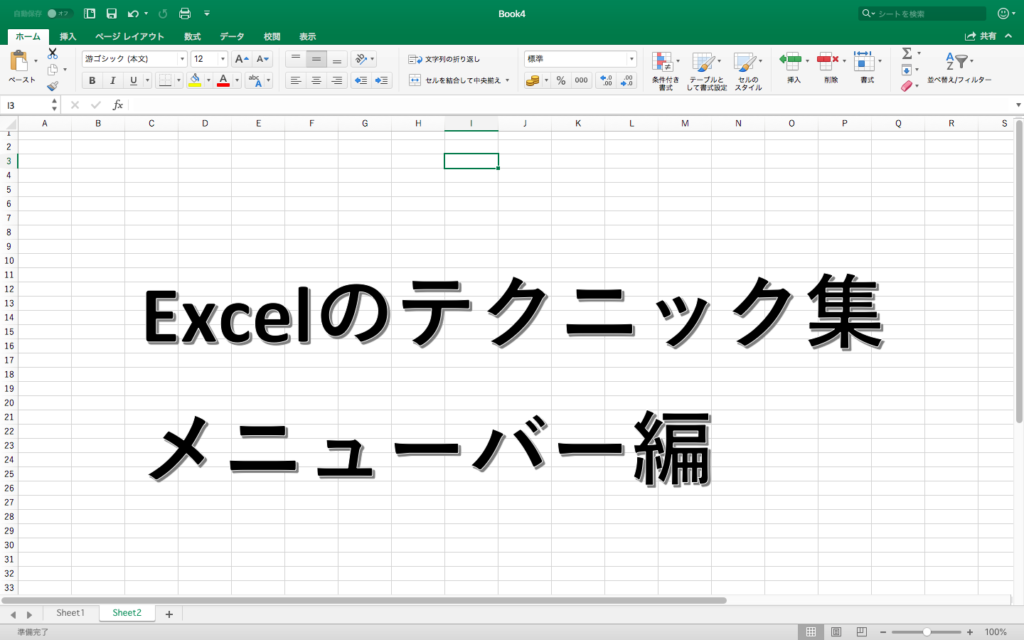
Task: Open the 校閲 tab
Action: click(272, 37)
